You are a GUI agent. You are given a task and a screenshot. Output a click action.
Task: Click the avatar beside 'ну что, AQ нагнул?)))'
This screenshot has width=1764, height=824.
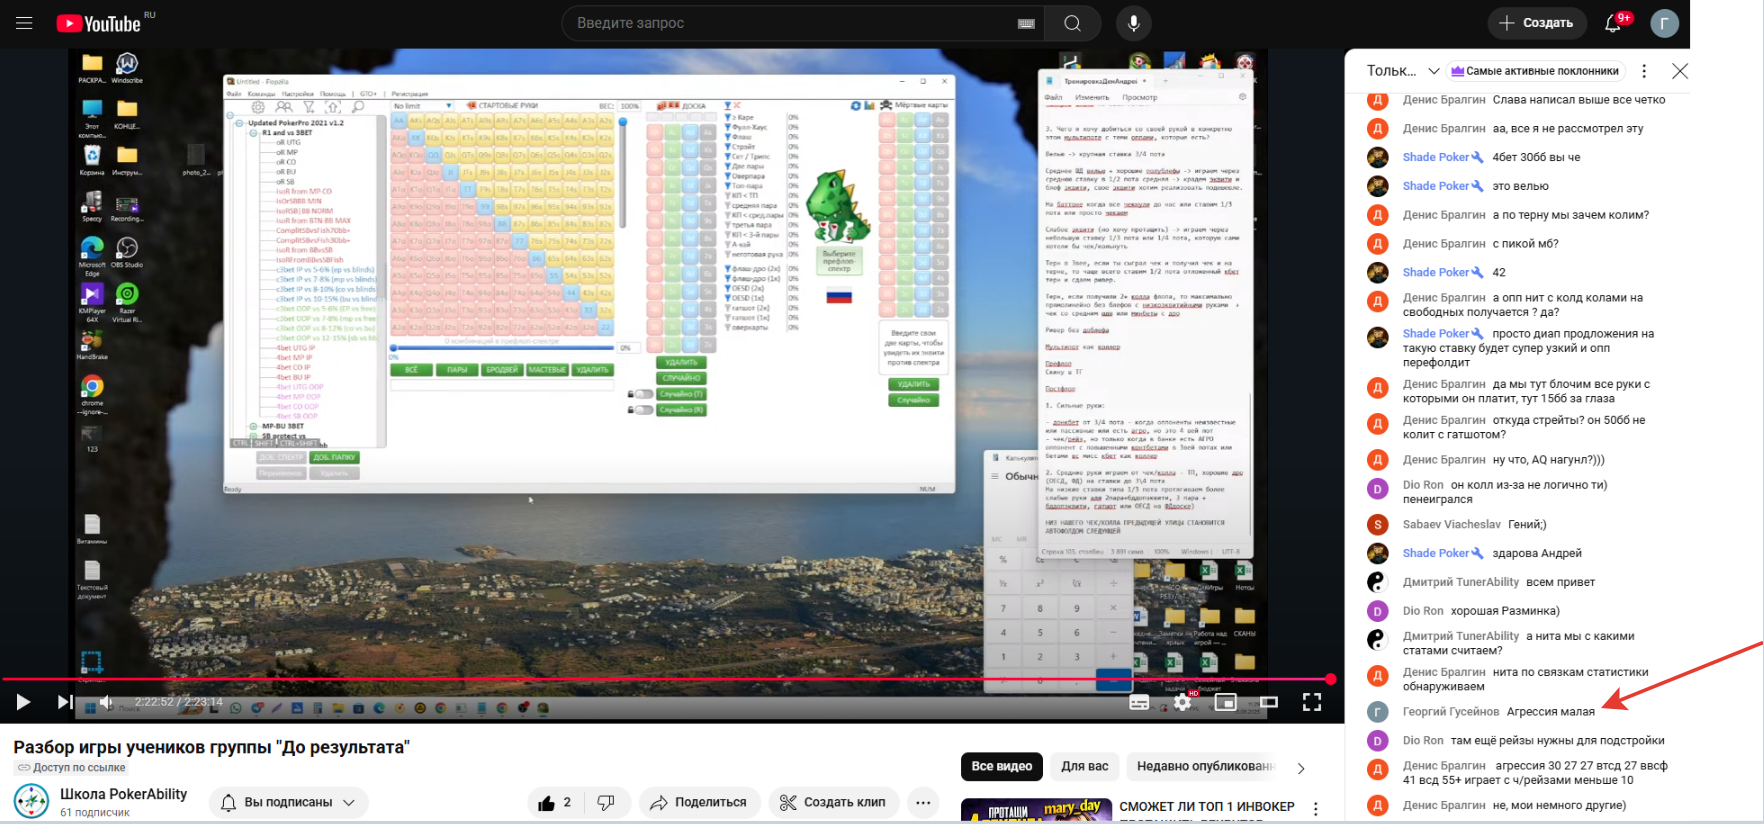[1378, 460]
